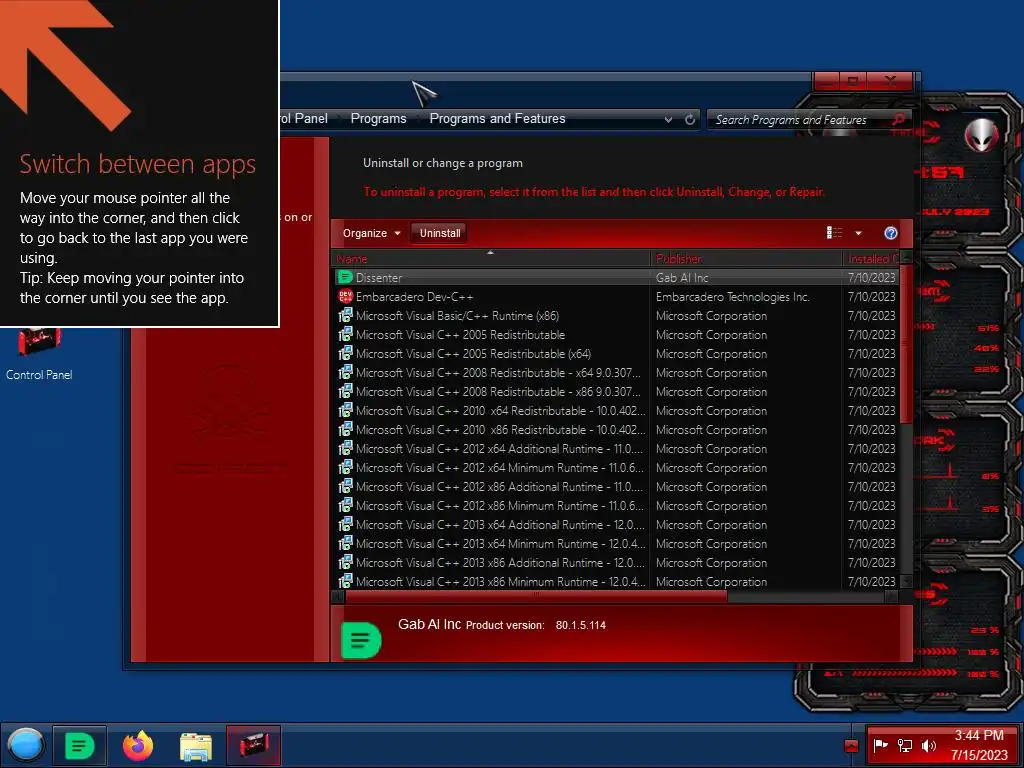Screen dimensions: 1024x768
Task: Click the Embarcadero Dev-C++ icon
Action: coord(345,296)
